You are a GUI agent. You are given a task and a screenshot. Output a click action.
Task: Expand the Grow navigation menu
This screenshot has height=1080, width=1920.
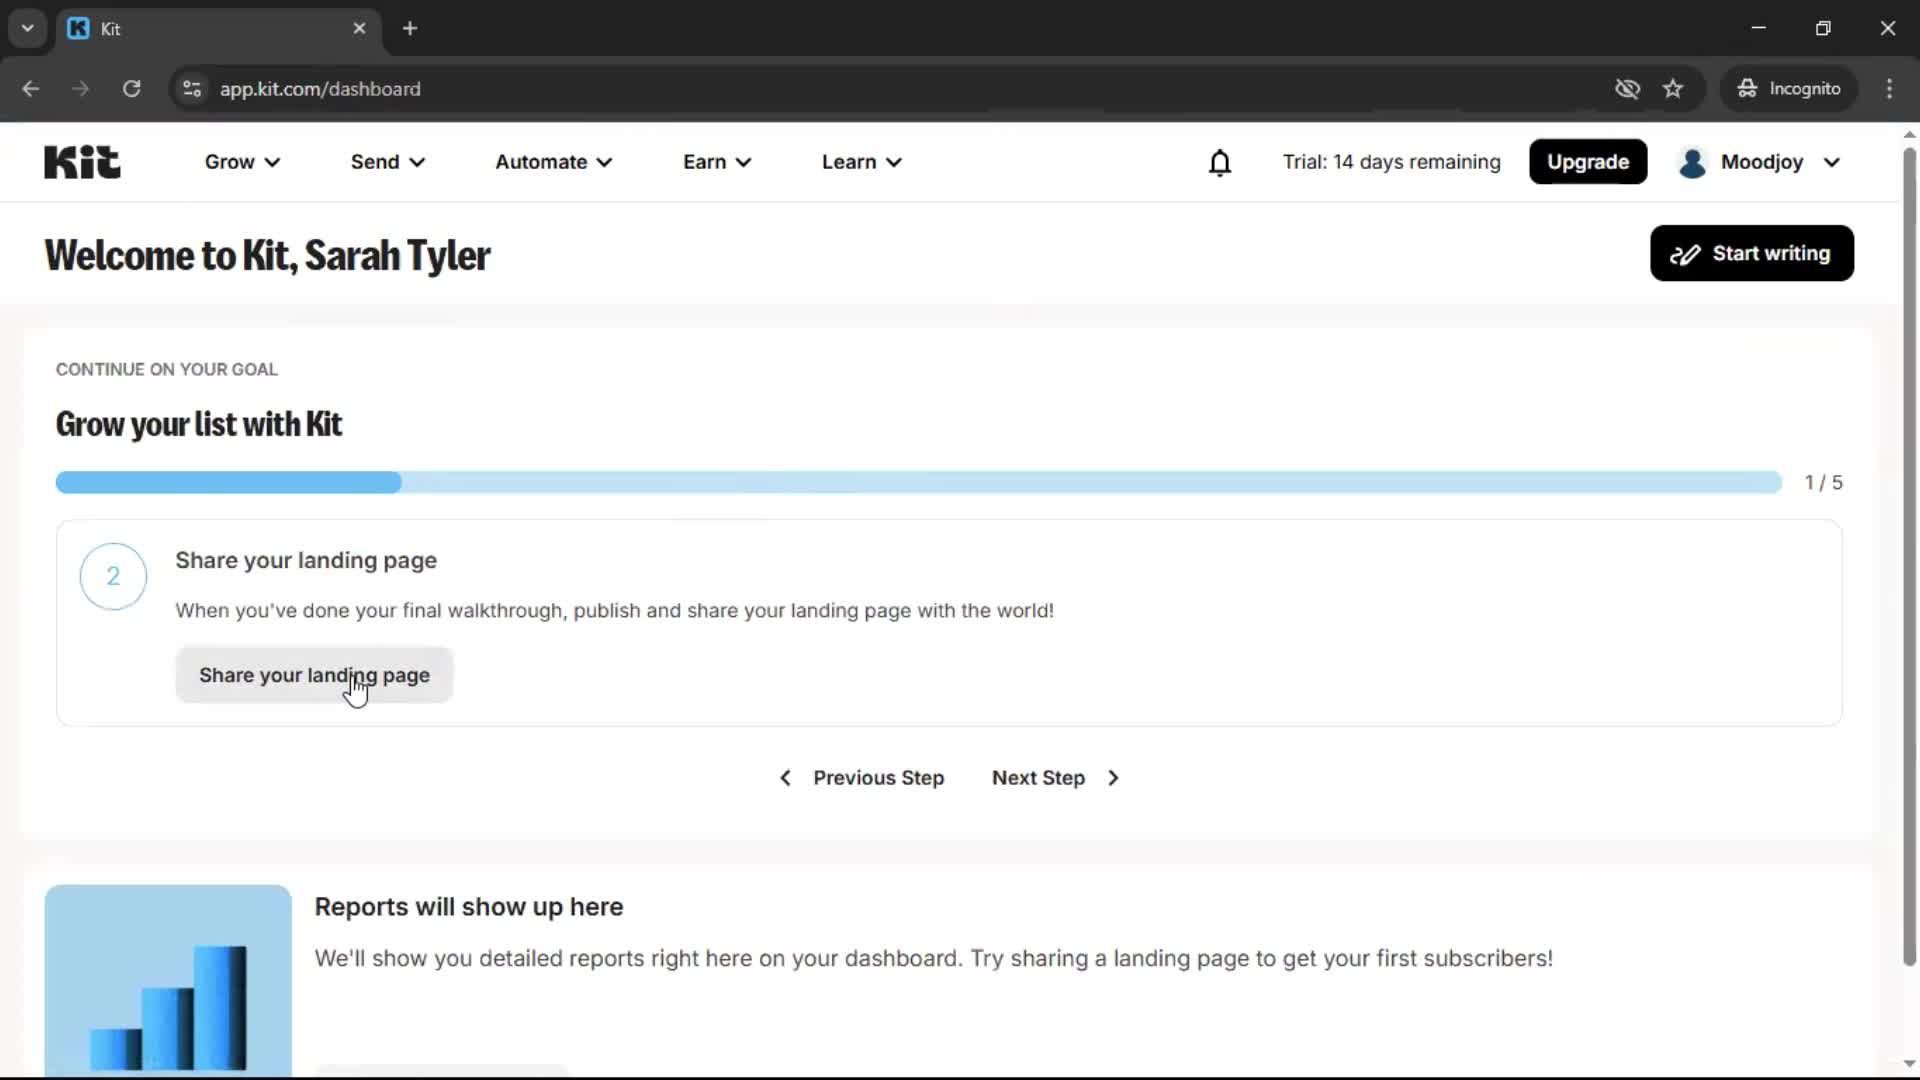pos(241,161)
